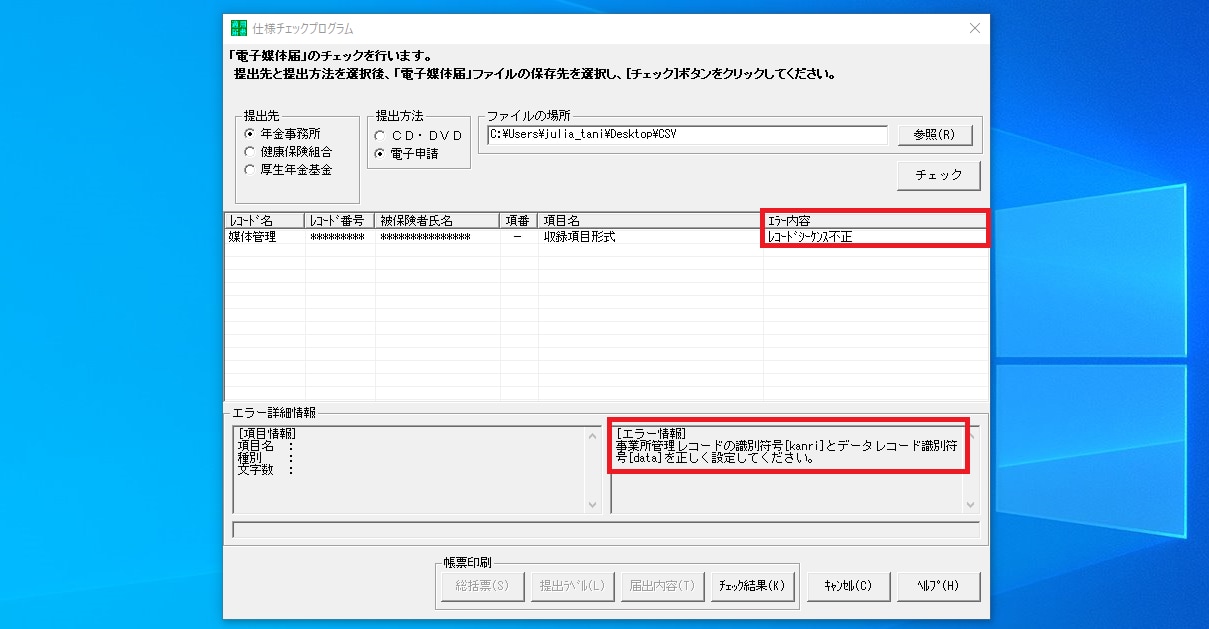Screen dimensions: 1209x629
Task: Click the 被保険者氏名 column header
Action: click(436, 220)
